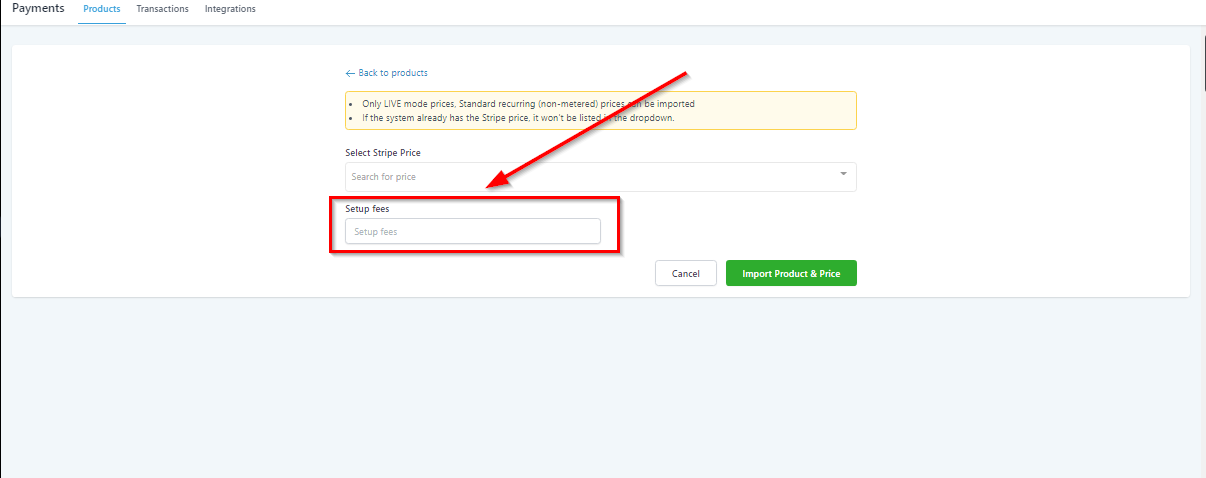Click the red annotation arrow's shaft
Viewport: 1206px width, 478px height.
click(600, 125)
